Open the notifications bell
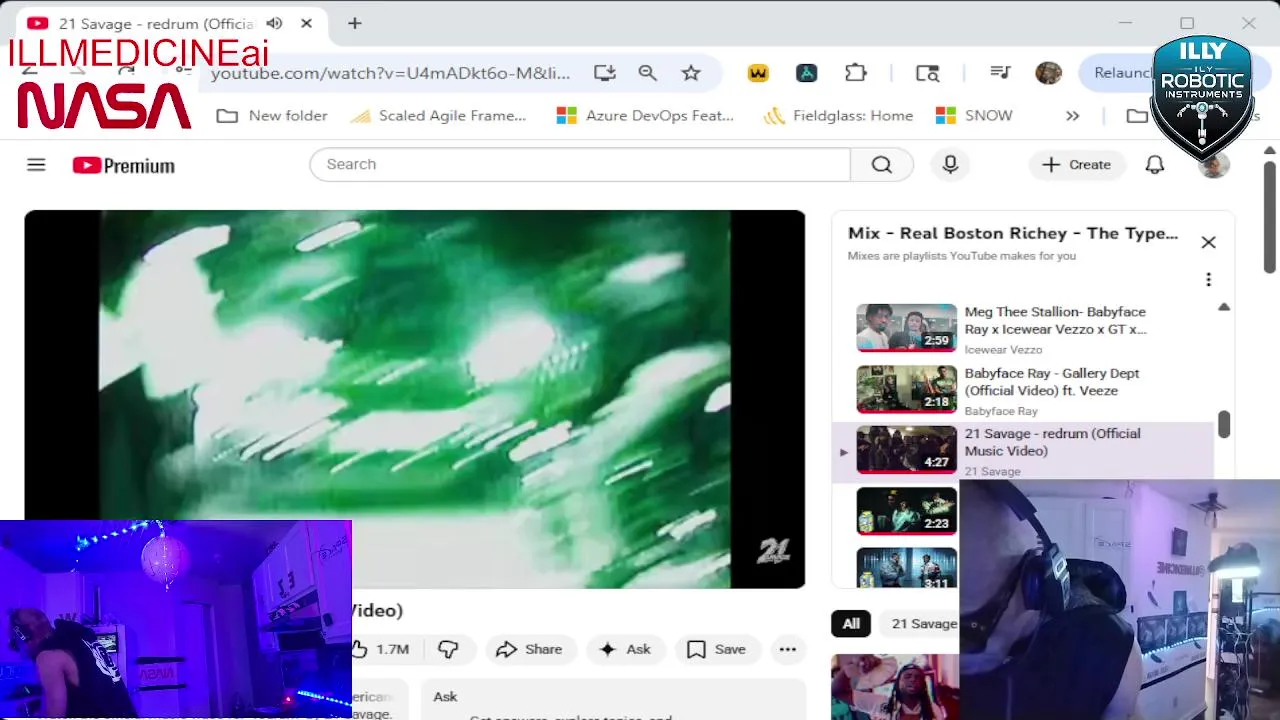Viewport: 1280px width, 720px height. pos(1155,165)
